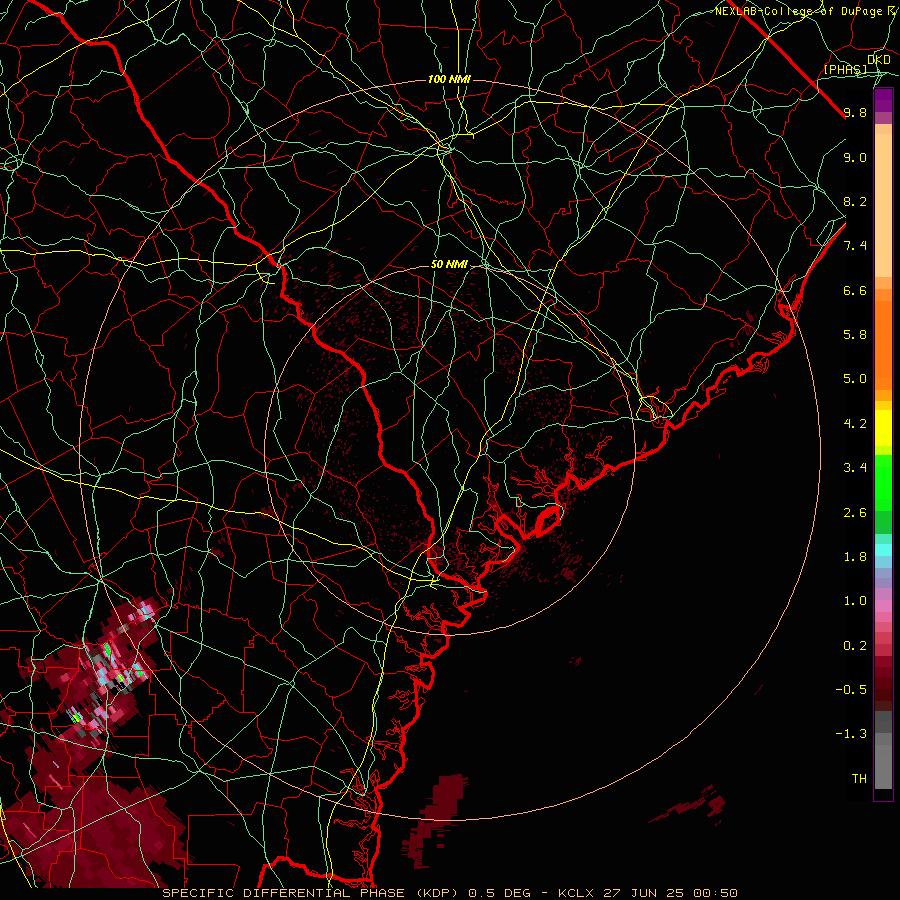The width and height of the screenshot is (900, 900).
Task: Click the TH threshold label
Action: tap(859, 779)
